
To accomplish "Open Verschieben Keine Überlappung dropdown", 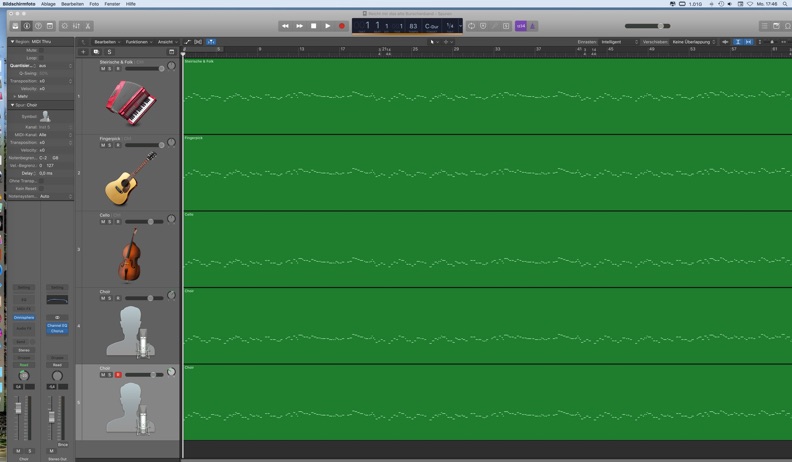I will click(694, 42).
